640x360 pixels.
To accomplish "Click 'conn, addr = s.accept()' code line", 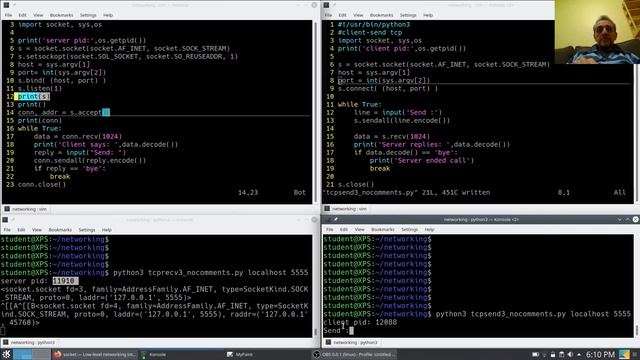I will pos(64,112).
